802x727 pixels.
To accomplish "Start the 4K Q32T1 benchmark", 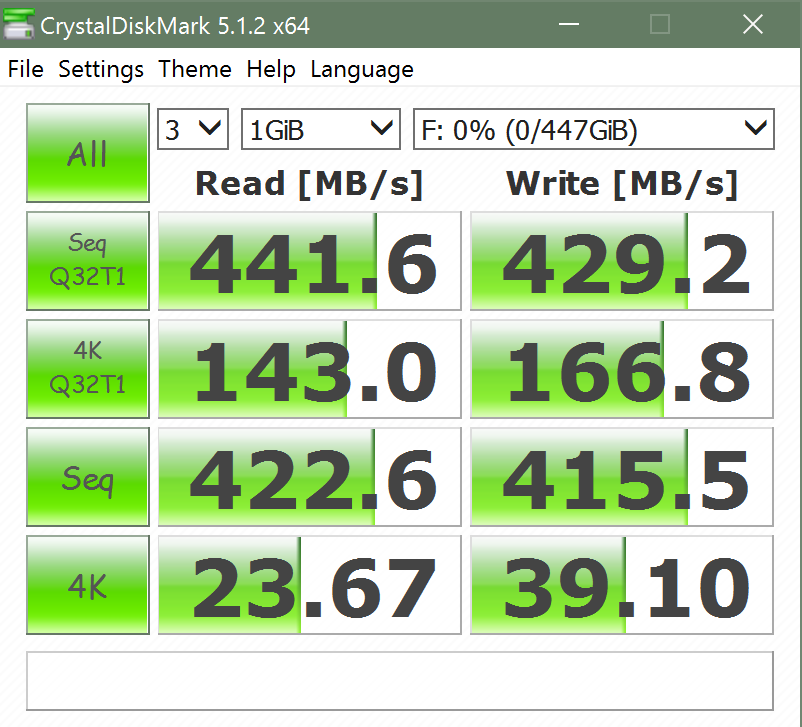I will [x=88, y=368].
